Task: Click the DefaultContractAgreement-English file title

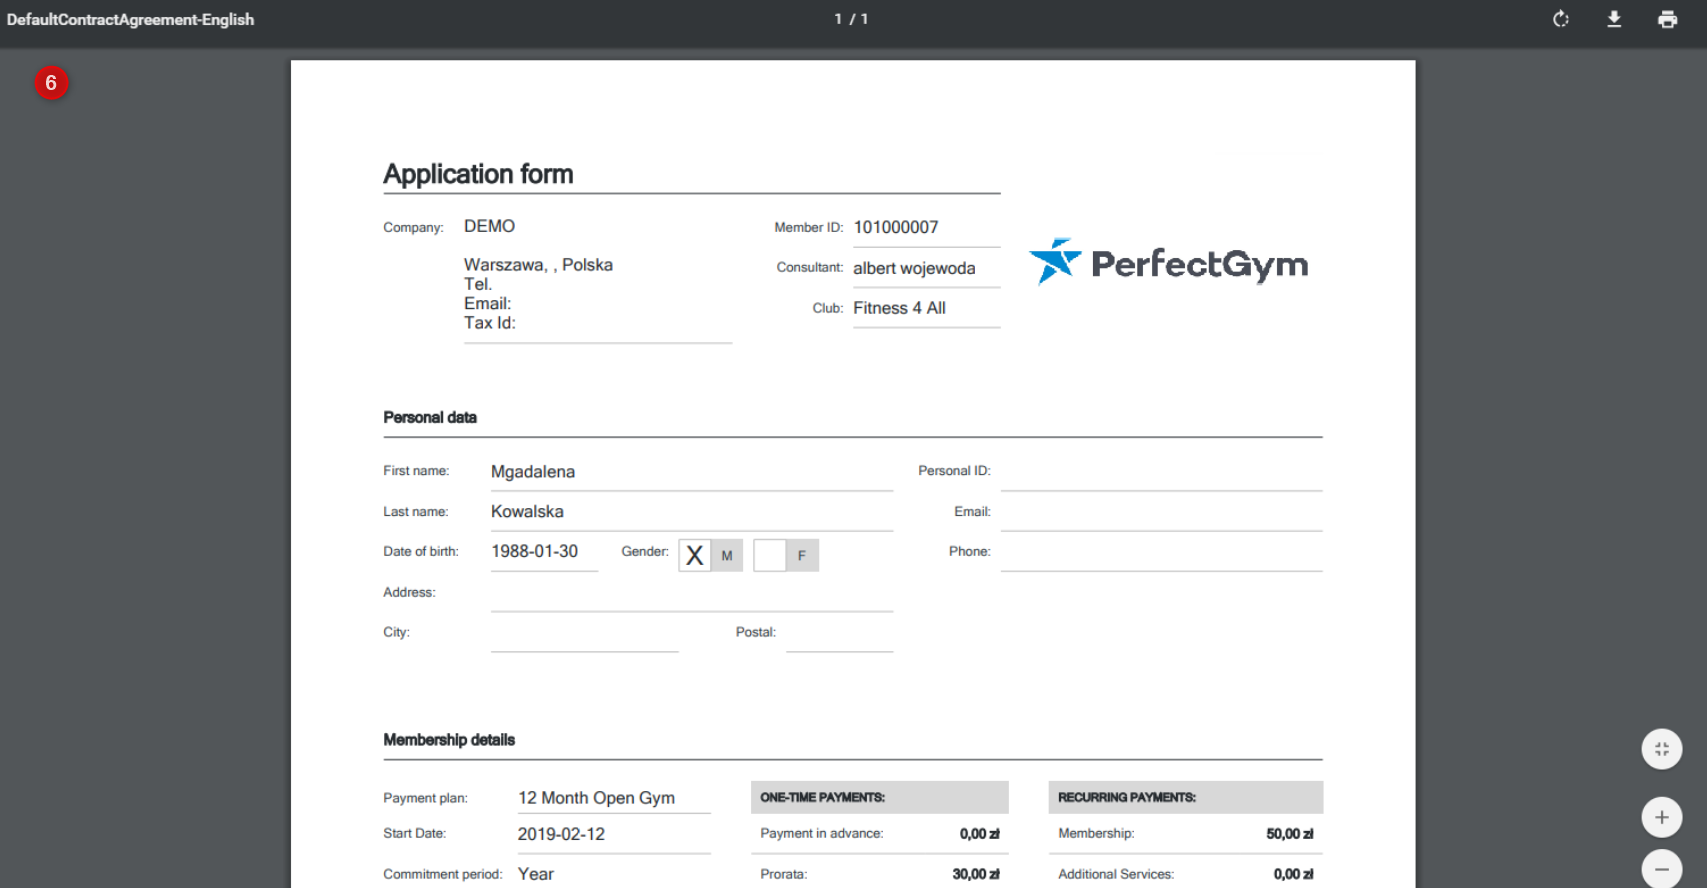Action: pyautogui.click(x=130, y=19)
